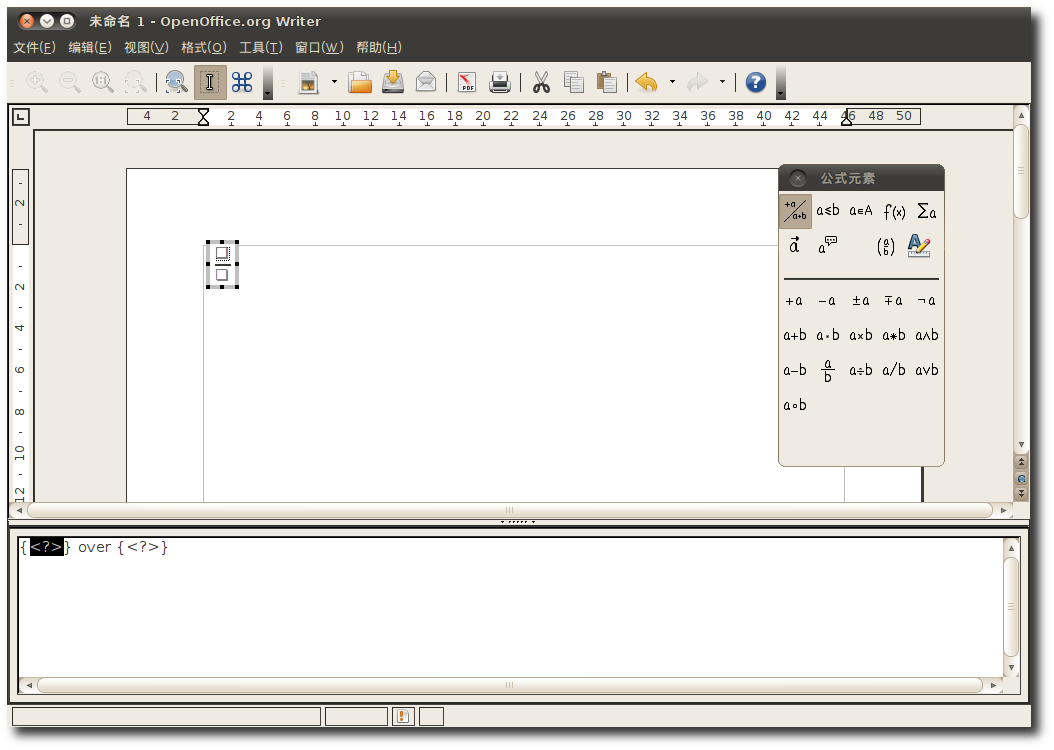
Task: Select the Others category with speech bubble
Action: tap(827, 245)
